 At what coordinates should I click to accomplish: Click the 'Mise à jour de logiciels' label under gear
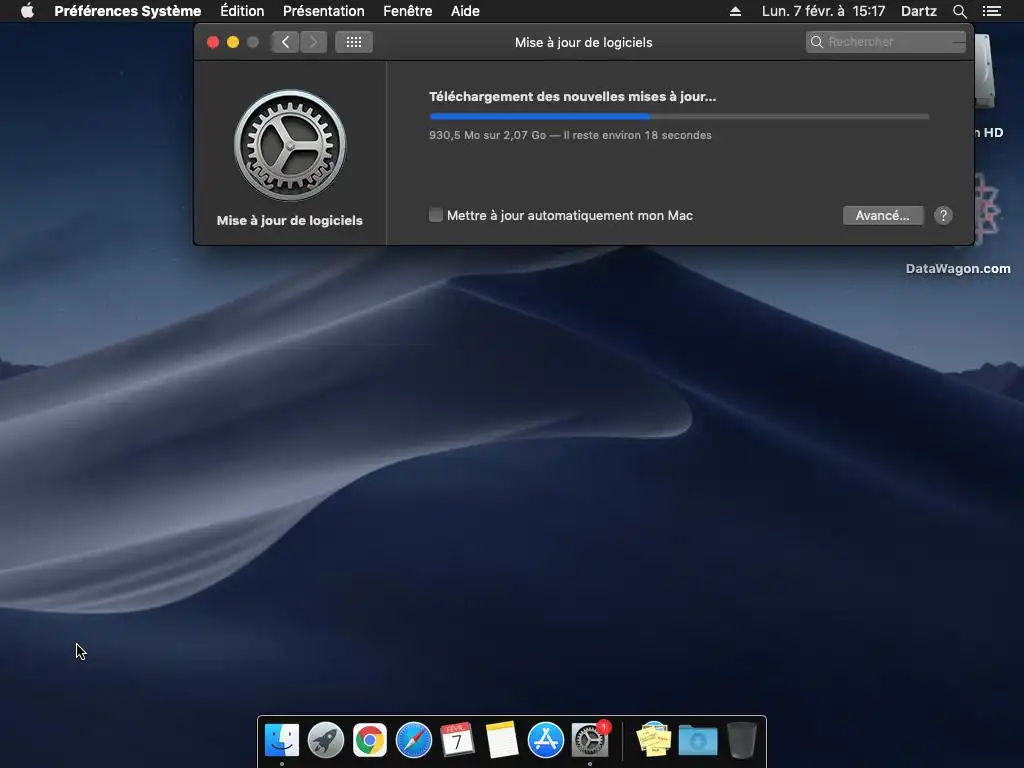[289, 221]
